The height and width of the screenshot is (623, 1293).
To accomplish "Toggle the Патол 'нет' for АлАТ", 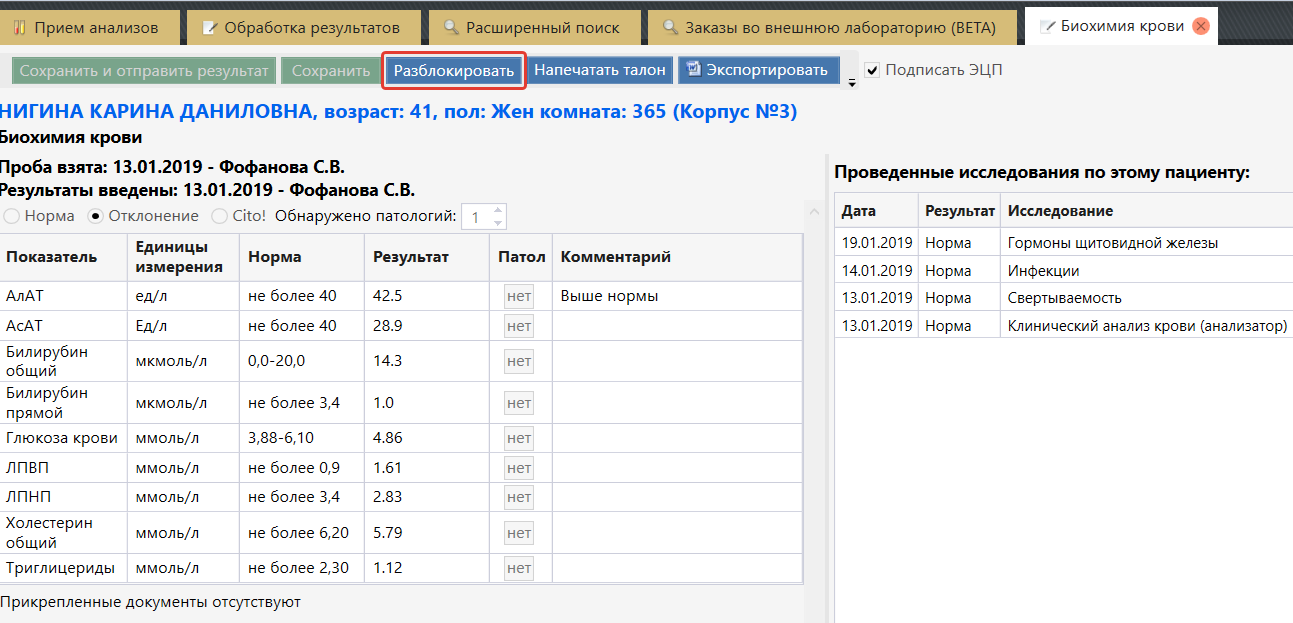I will coord(519,296).
